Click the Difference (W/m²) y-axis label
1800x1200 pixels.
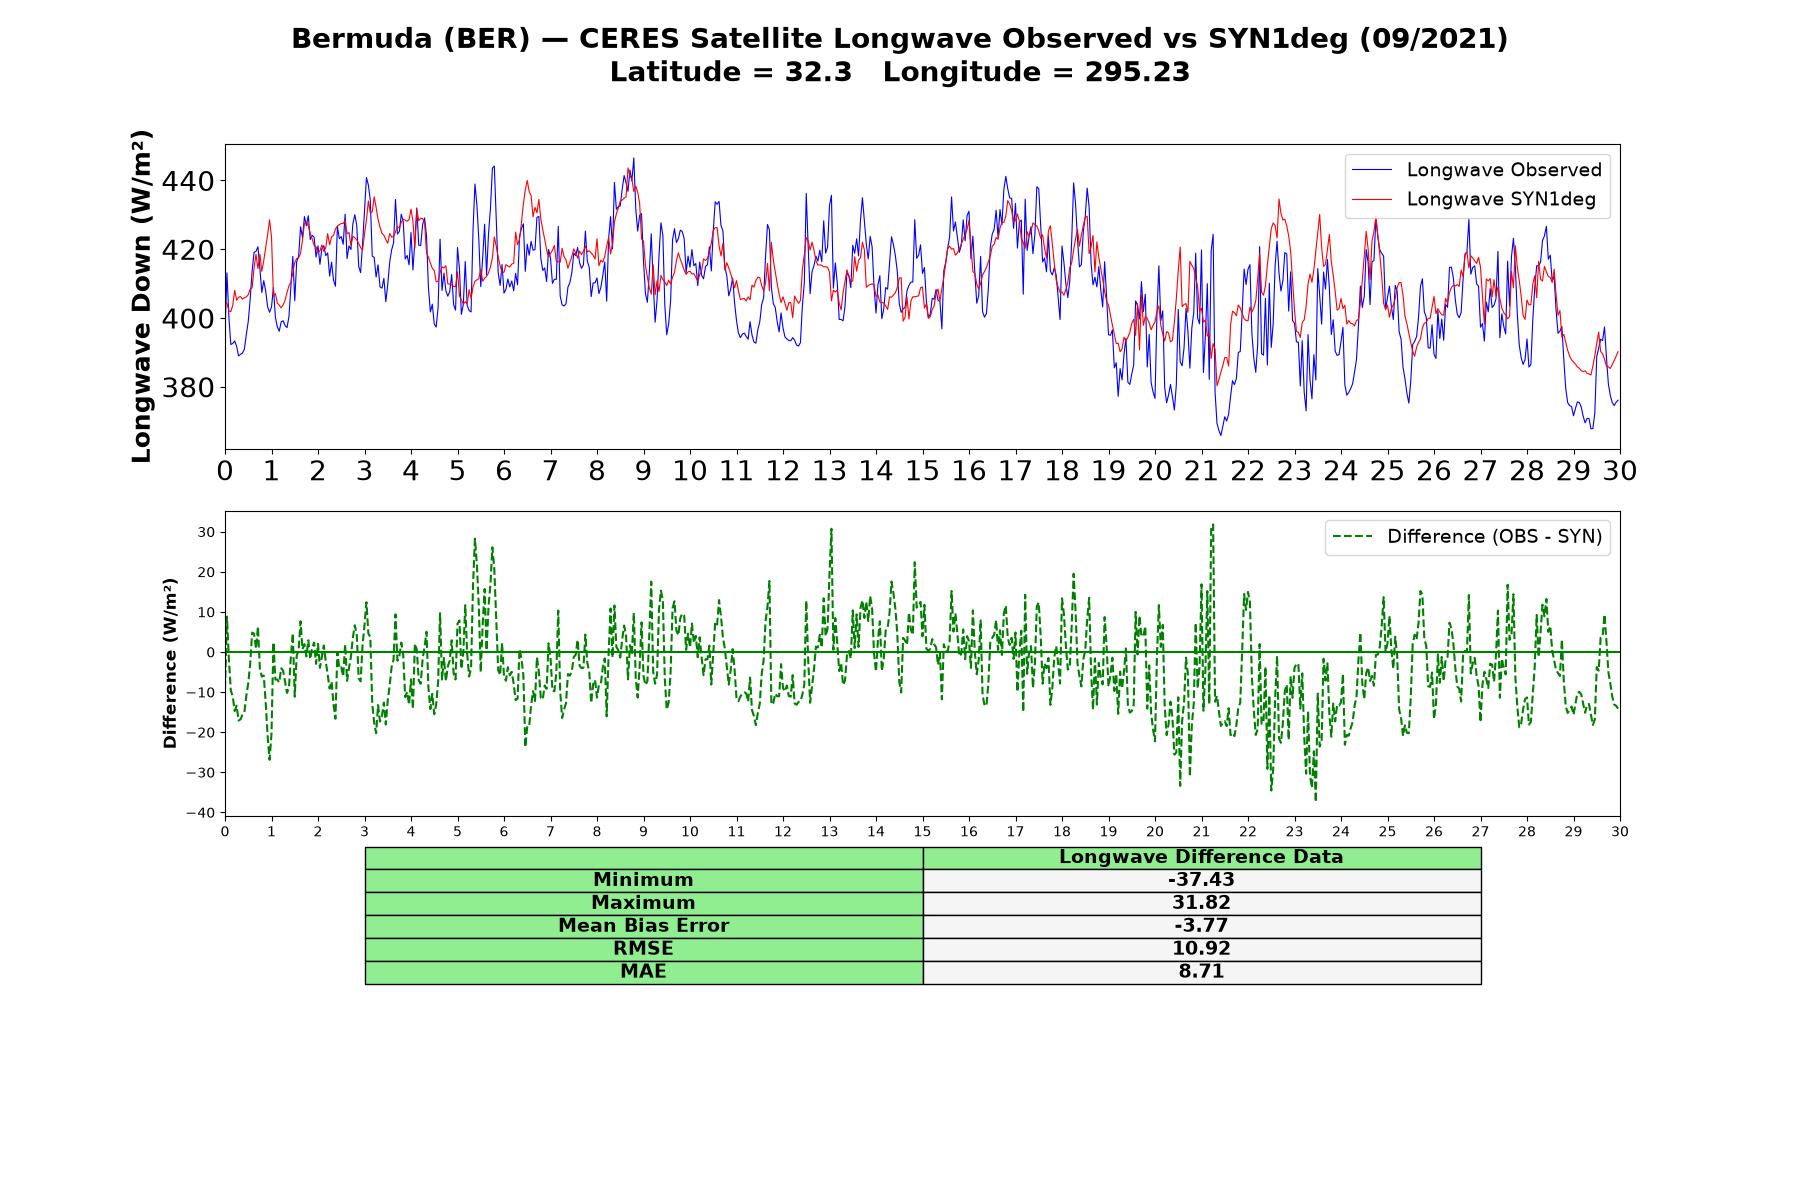pos(170,663)
